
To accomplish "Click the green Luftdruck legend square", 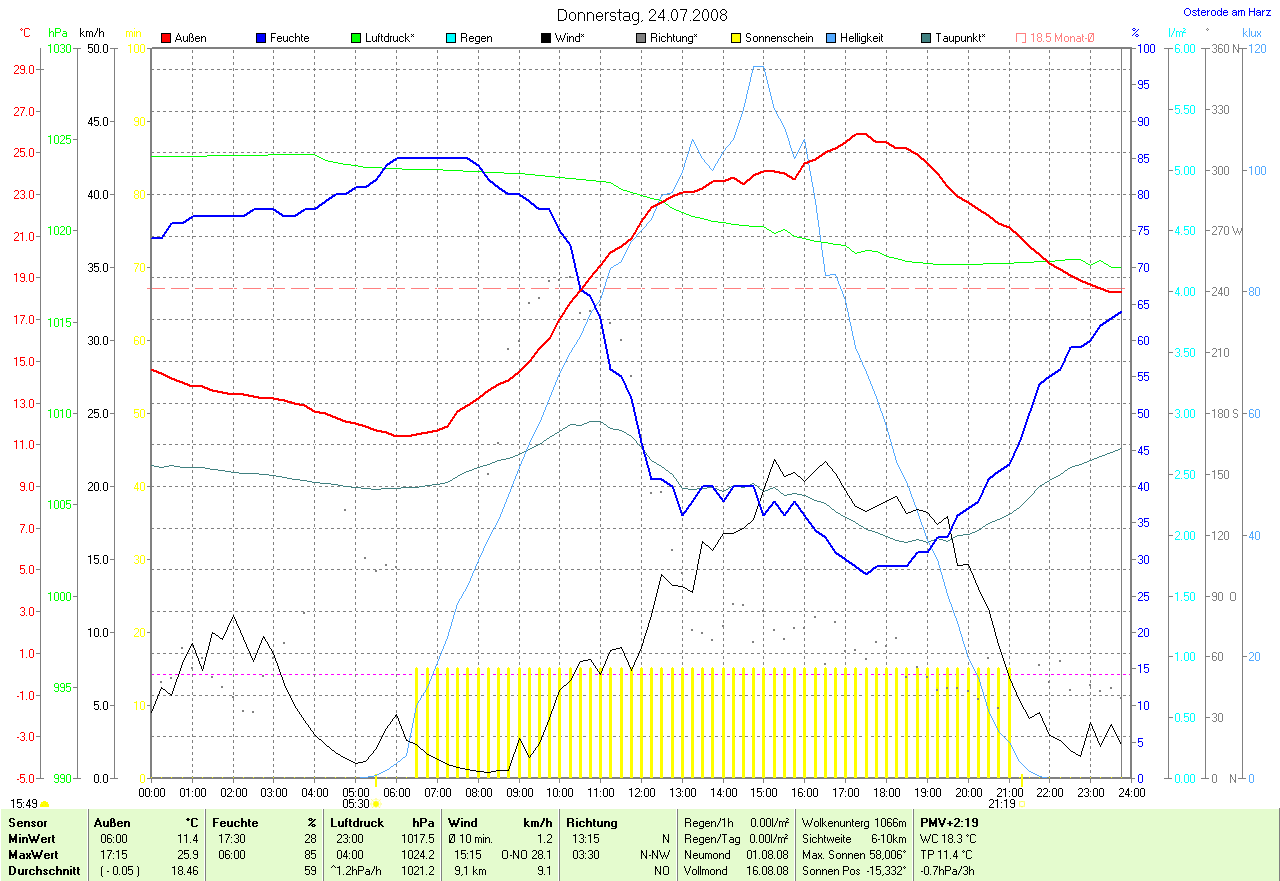I will (x=356, y=38).
